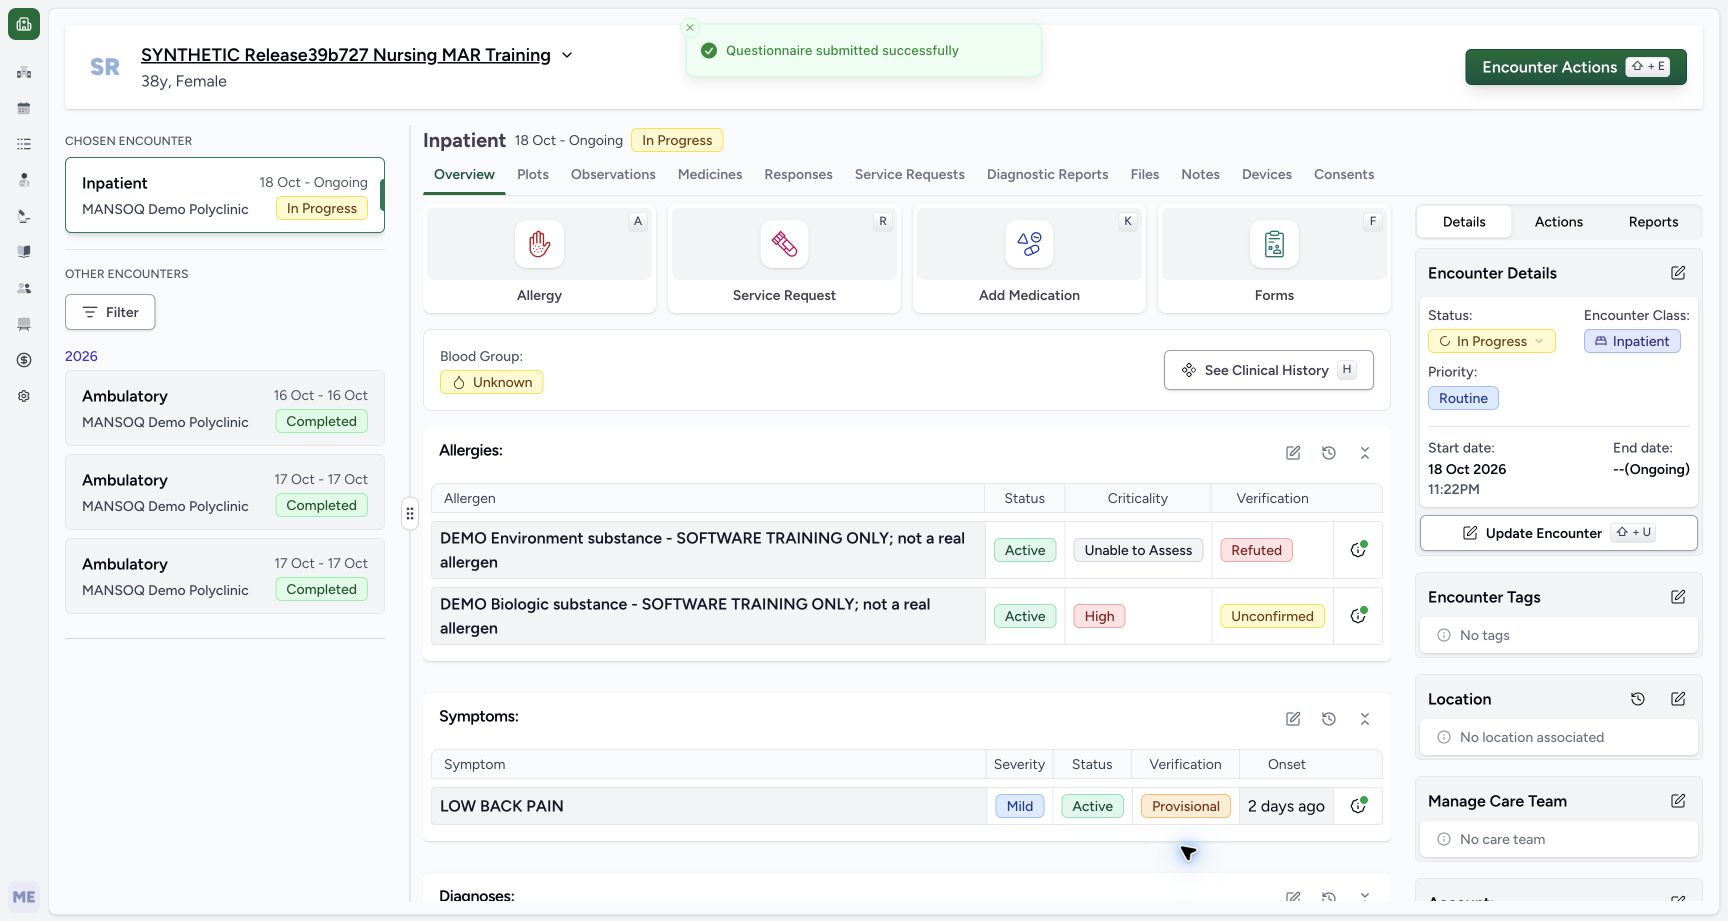Open the Encounter Actions menu
The height and width of the screenshot is (921, 1728).
click(x=1576, y=67)
